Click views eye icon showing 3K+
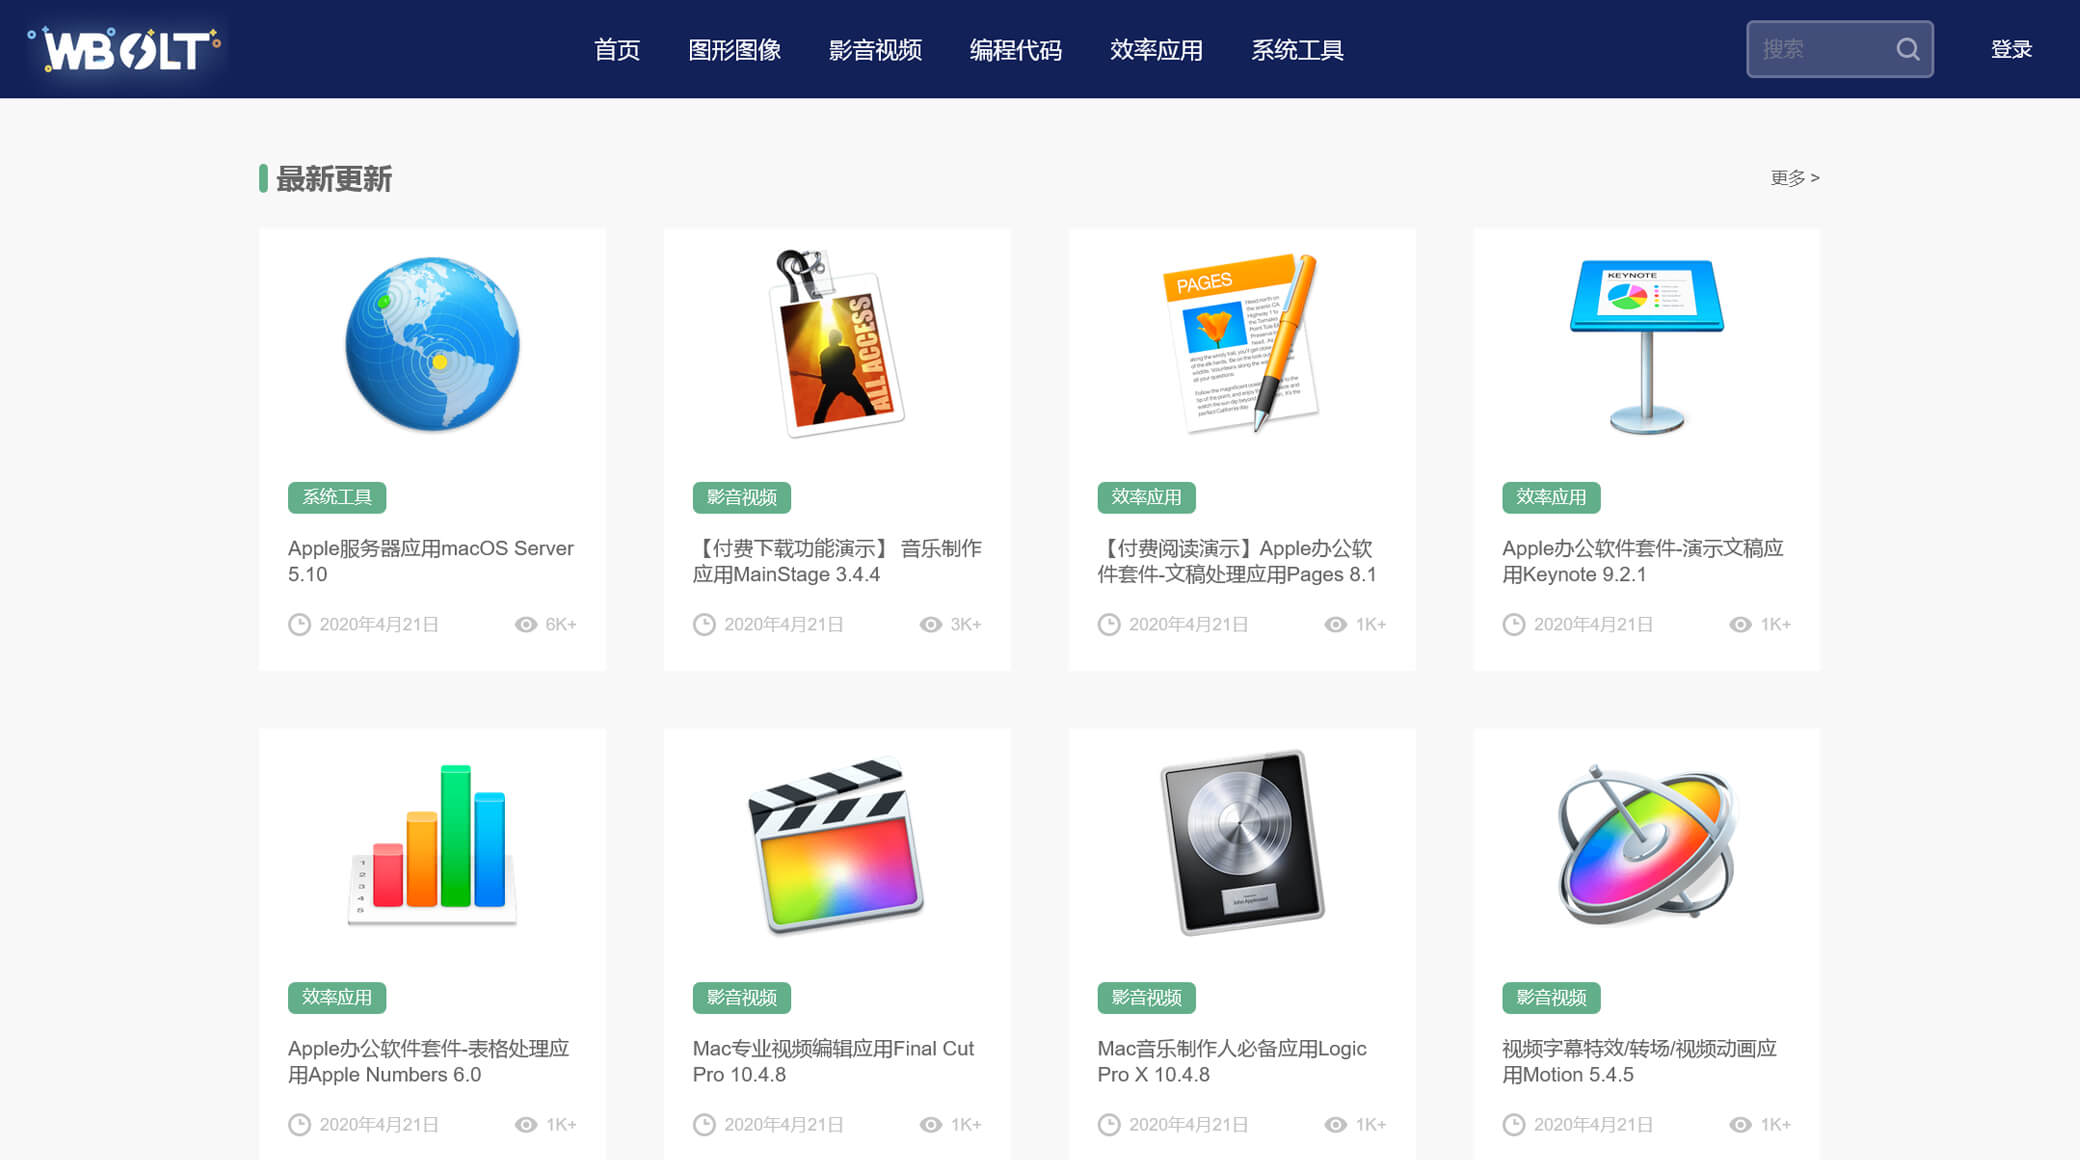Image resolution: width=2080 pixels, height=1160 pixels. [931, 624]
